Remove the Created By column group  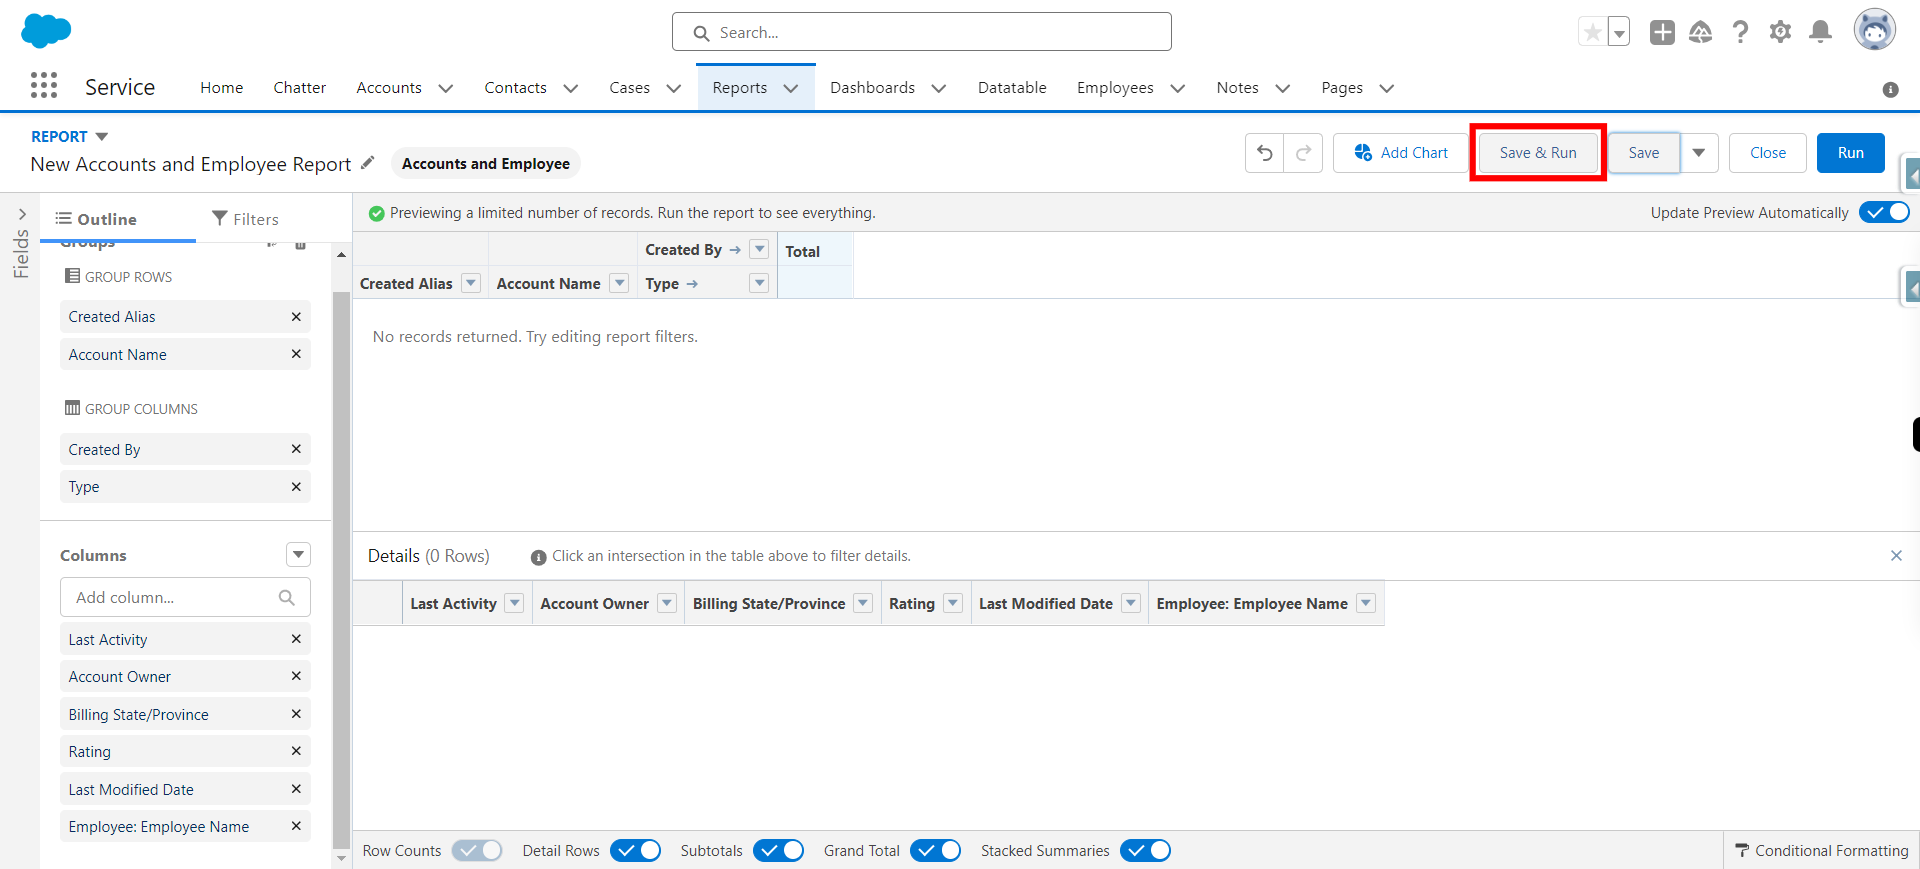pyautogui.click(x=296, y=449)
